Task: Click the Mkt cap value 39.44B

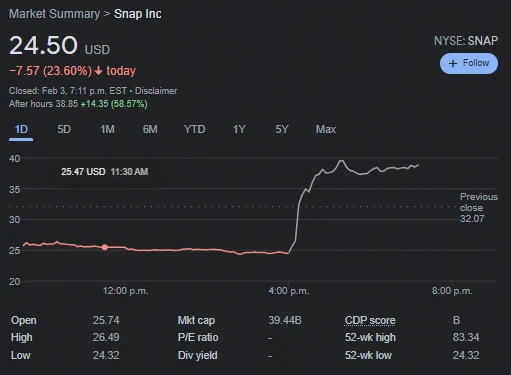Action: (285, 320)
